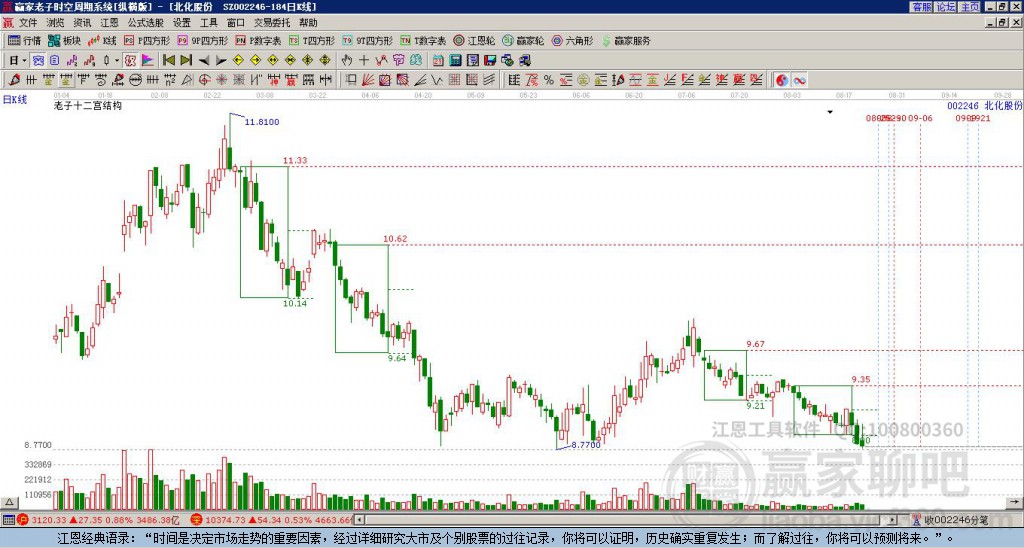Image resolution: width=1024 pixels, height=548 pixels.
Task: Click the red 权 adjustment icon
Action: (130, 61)
